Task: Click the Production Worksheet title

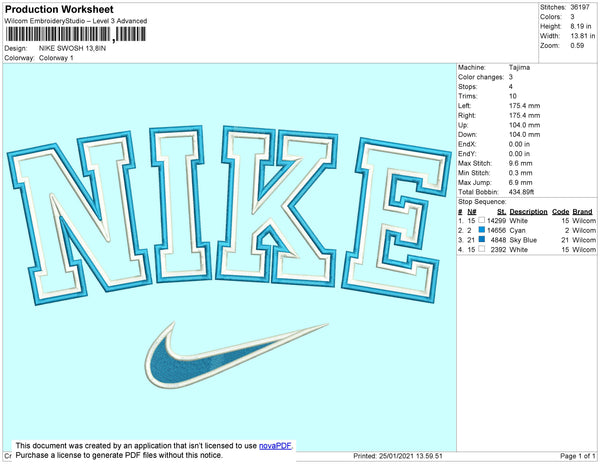Action: tap(59, 9)
